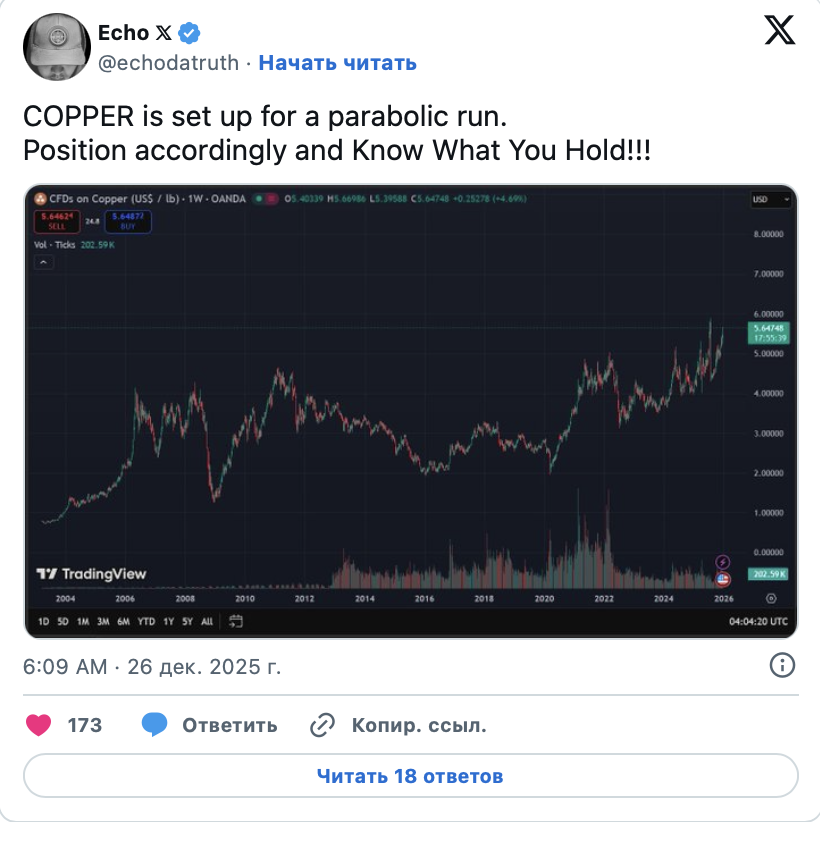
Task: Click the copy link chain icon
Action: point(322,725)
